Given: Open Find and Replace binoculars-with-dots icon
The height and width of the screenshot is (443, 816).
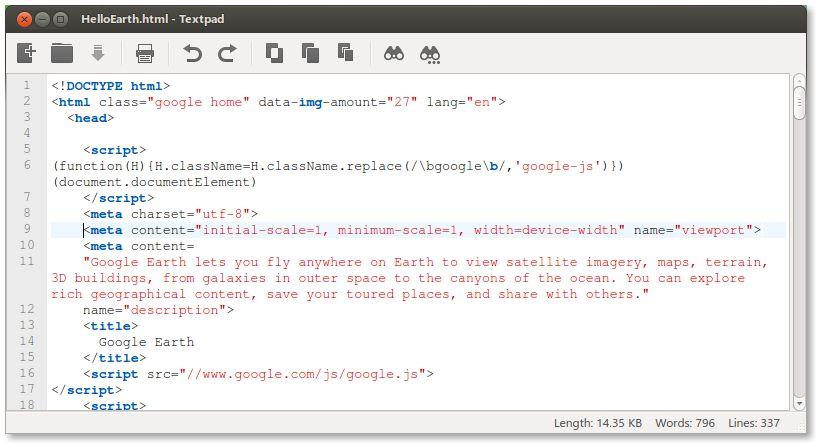Looking at the screenshot, I should [430, 55].
